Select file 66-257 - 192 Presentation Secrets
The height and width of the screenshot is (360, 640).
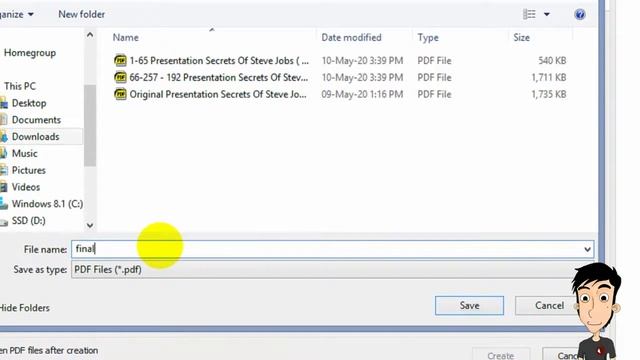(219, 77)
